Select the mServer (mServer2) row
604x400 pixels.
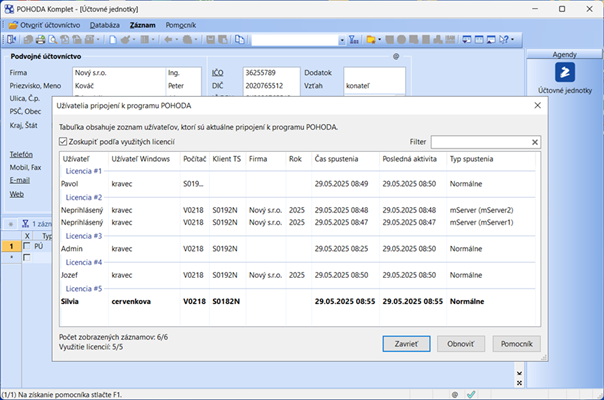point(297,210)
